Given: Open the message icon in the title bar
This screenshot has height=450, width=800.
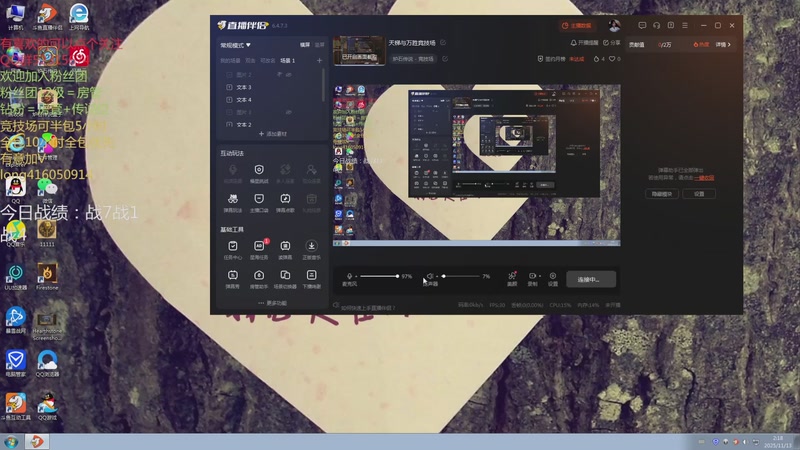Looking at the screenshot, I should click(x=642, y=25).
